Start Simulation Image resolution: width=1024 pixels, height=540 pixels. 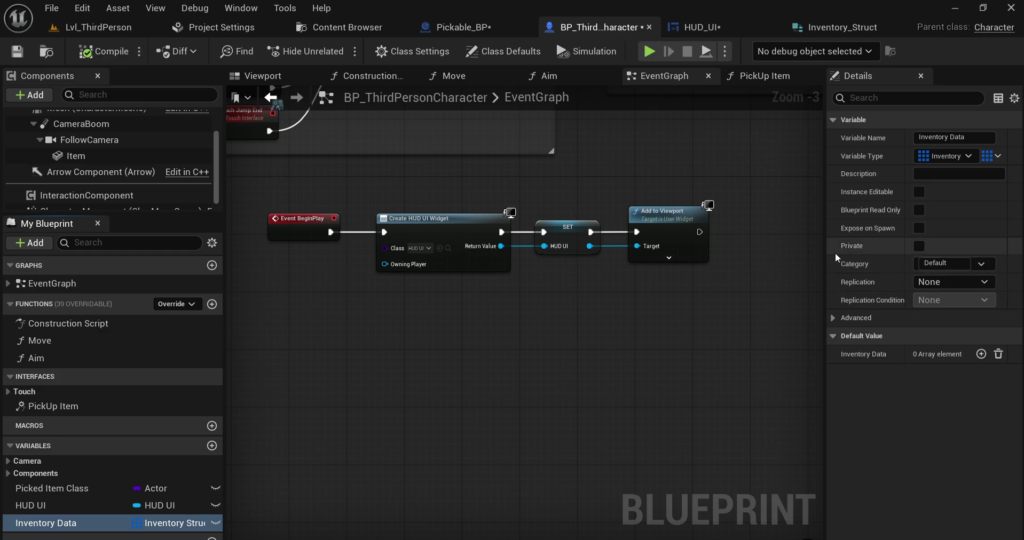tap(586, 51)
